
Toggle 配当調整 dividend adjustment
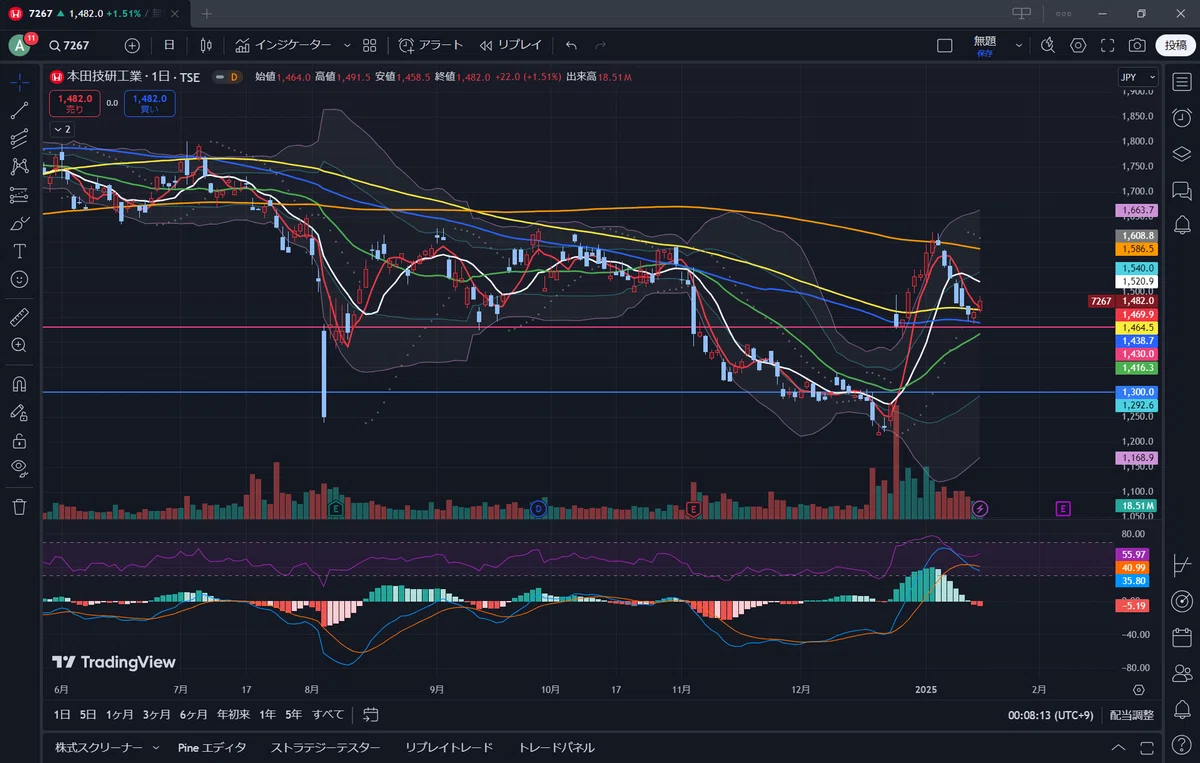tap(1132, 715)
